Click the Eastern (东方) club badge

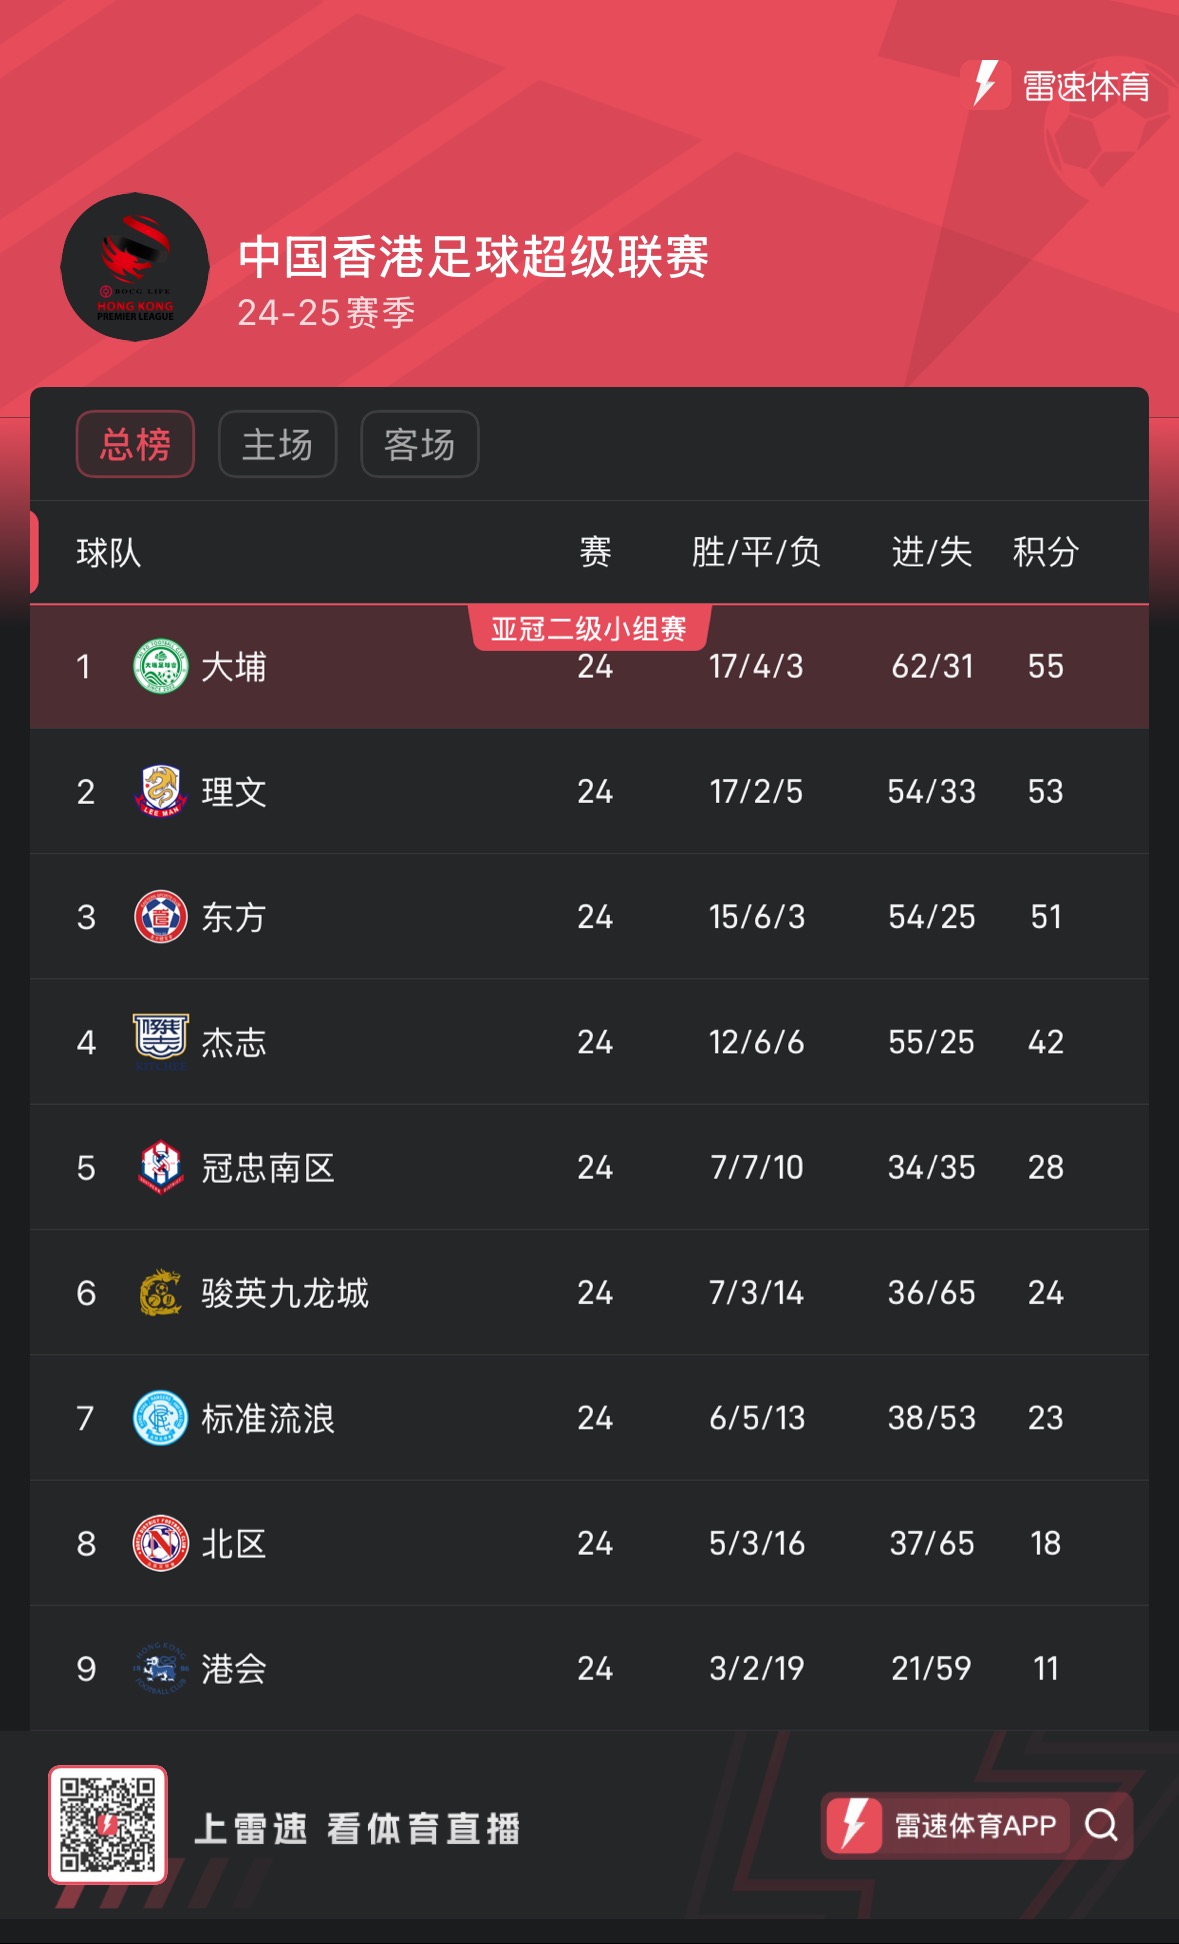160,916
